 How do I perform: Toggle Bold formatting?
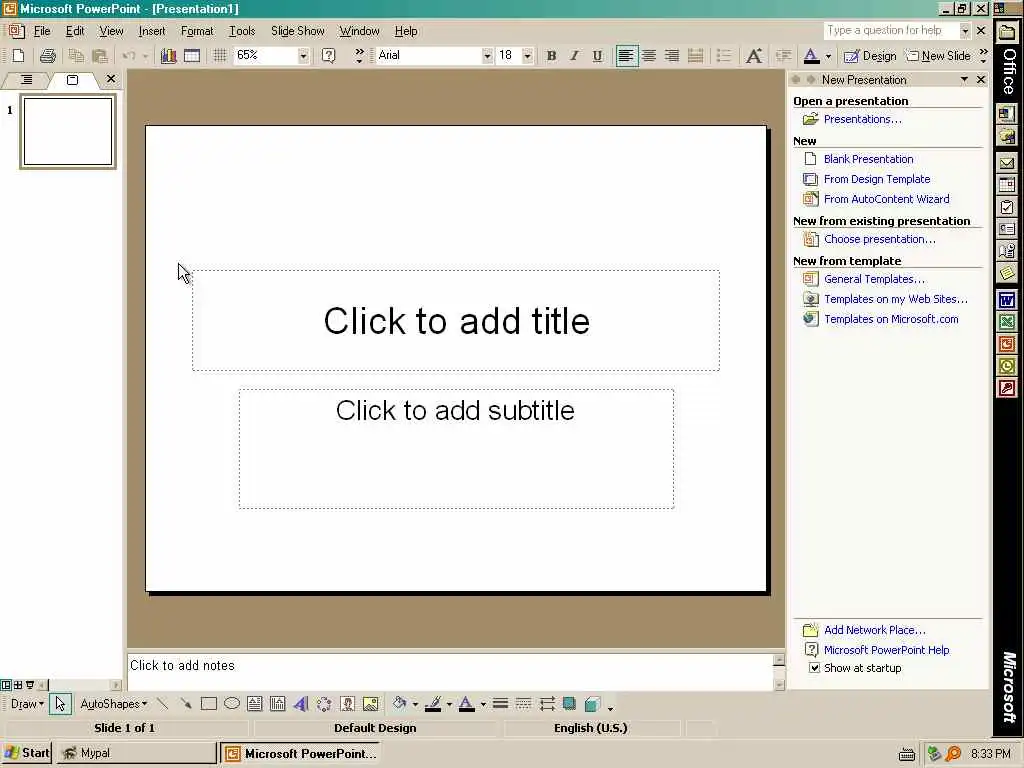551,56
